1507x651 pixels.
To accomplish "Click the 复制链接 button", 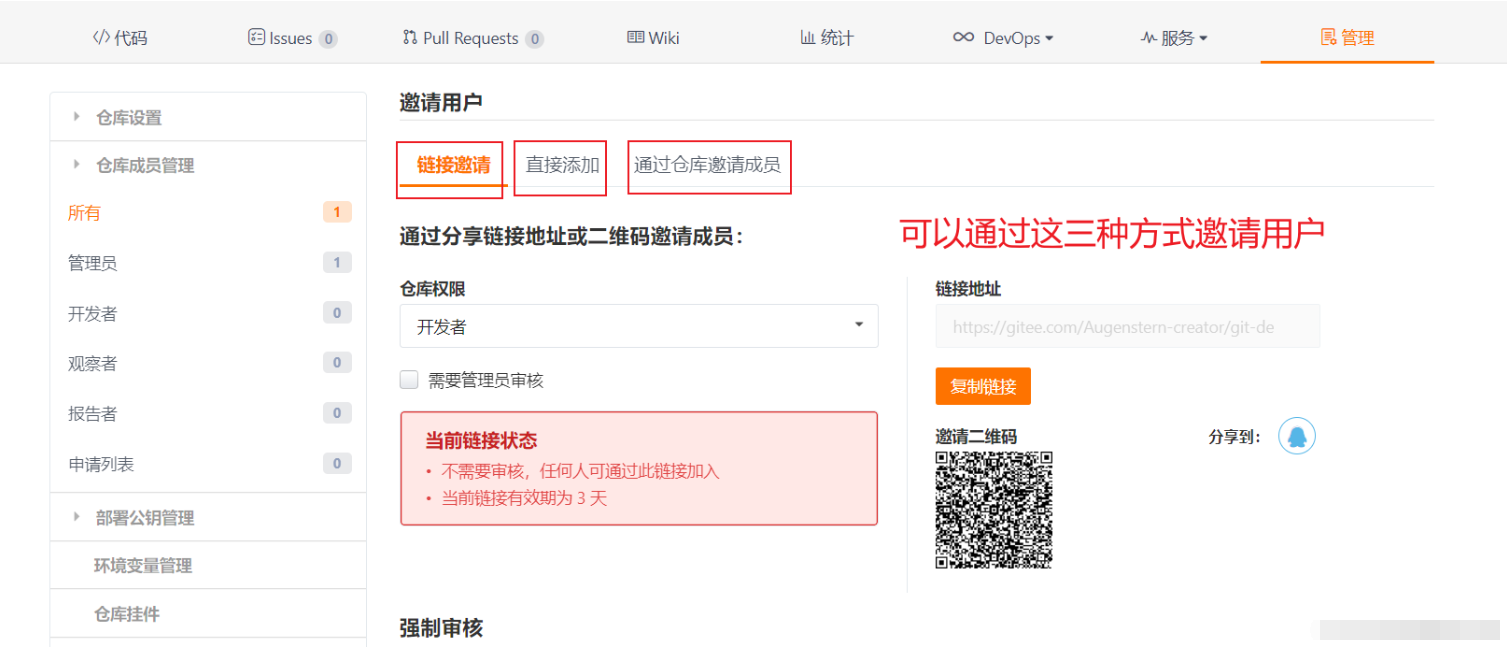I will [x=983, y=386].
